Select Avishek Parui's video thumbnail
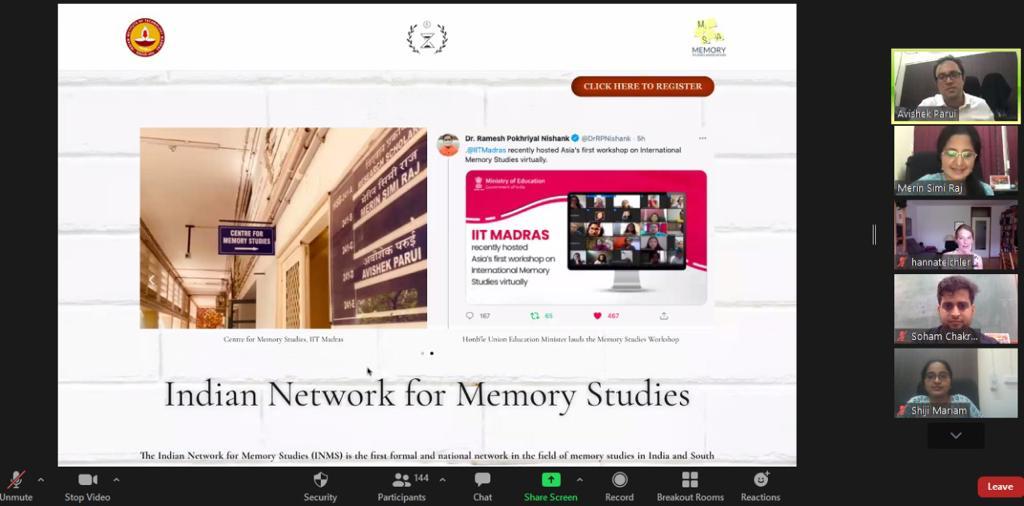The image size is (1024, 506). point(955,86)
